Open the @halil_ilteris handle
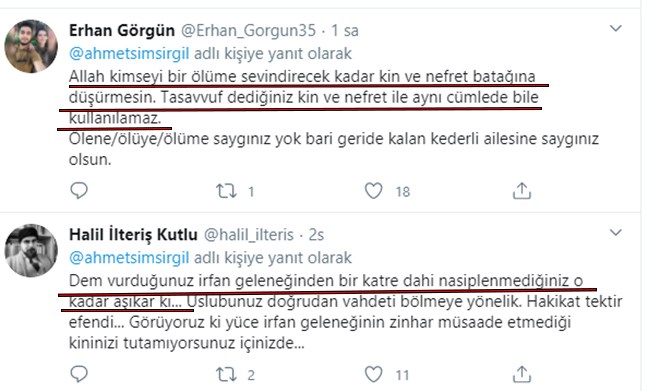The image size is (660, 391). 248,235
